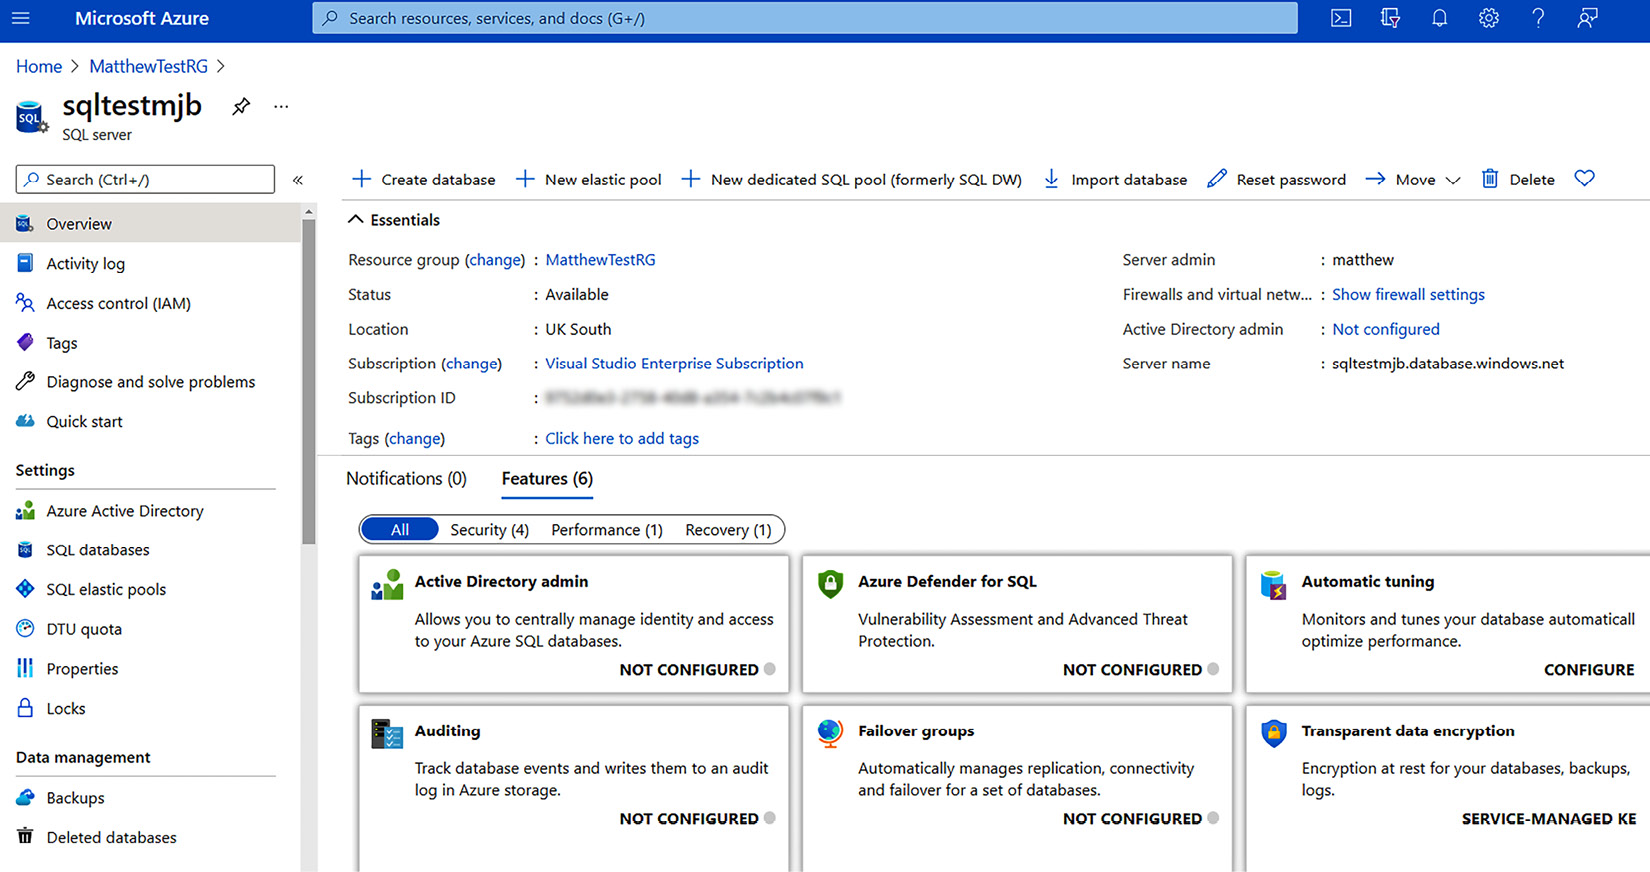The image size is (1650, 872).
Task: Click the Transparent data encryption shield icon
Action: coord(1274,733)
